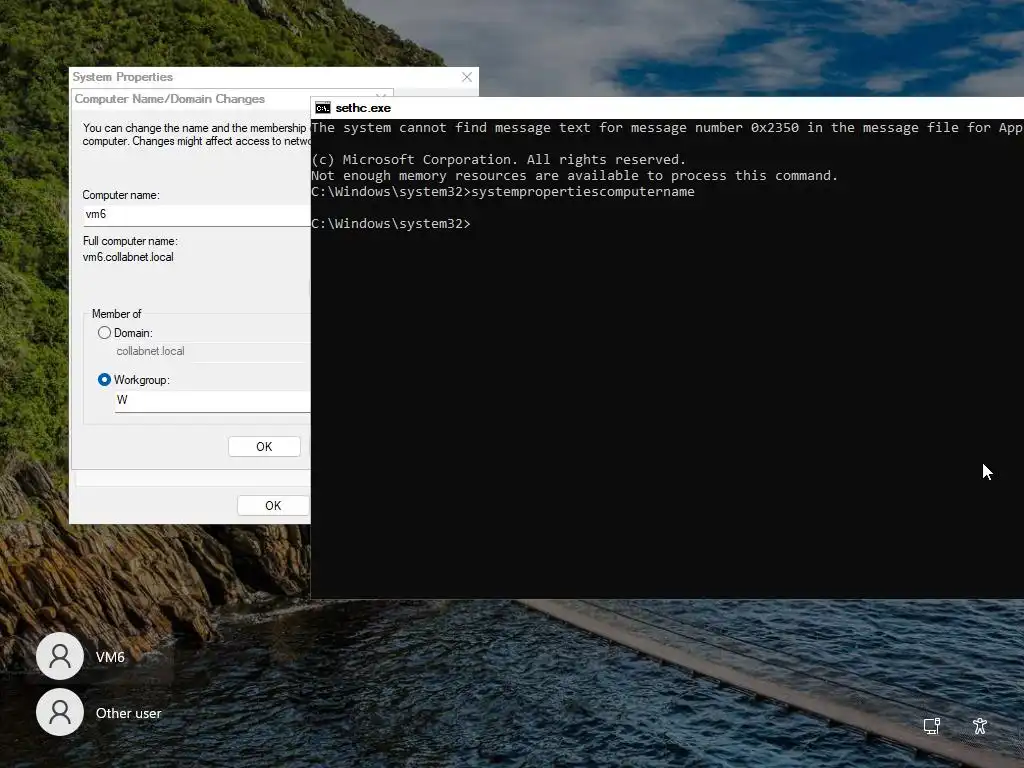Viewport: 1024px width, 768px height.
Task: Click the empty C:\Windows\system32> prompt line
Action: (391, 223)
